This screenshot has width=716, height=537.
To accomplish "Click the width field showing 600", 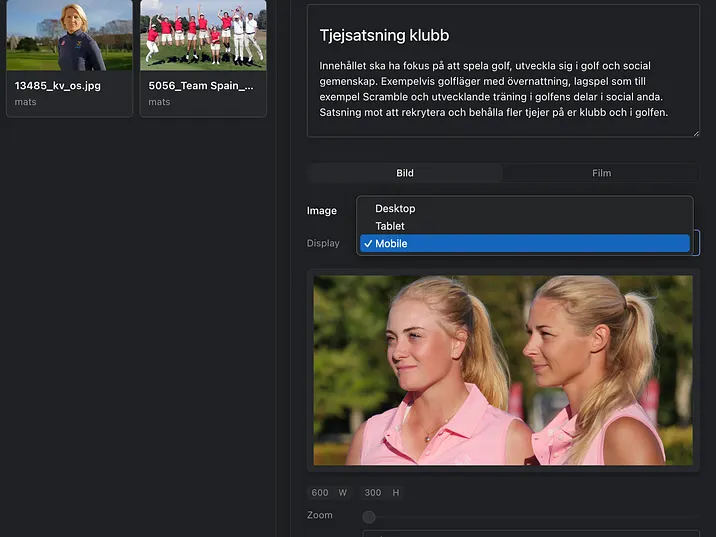I will tap(320, 493).
